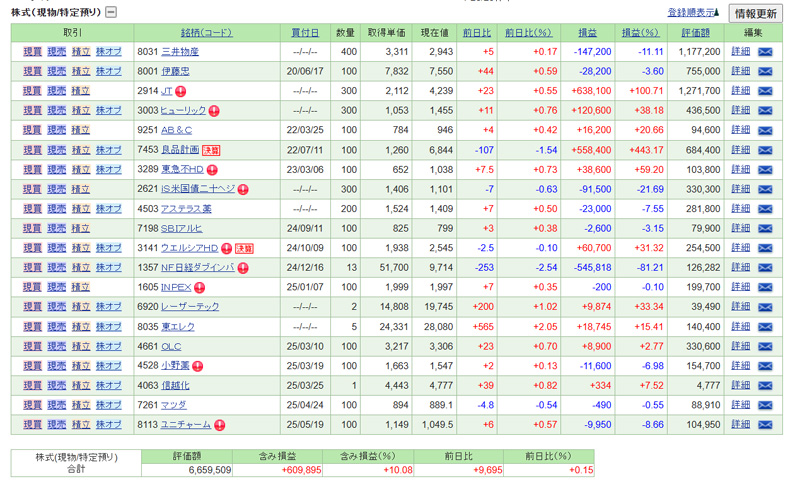Viewport: 800px width, 484px height.
Task: Sort by 損益(%) column header
Action: (640, 33)
